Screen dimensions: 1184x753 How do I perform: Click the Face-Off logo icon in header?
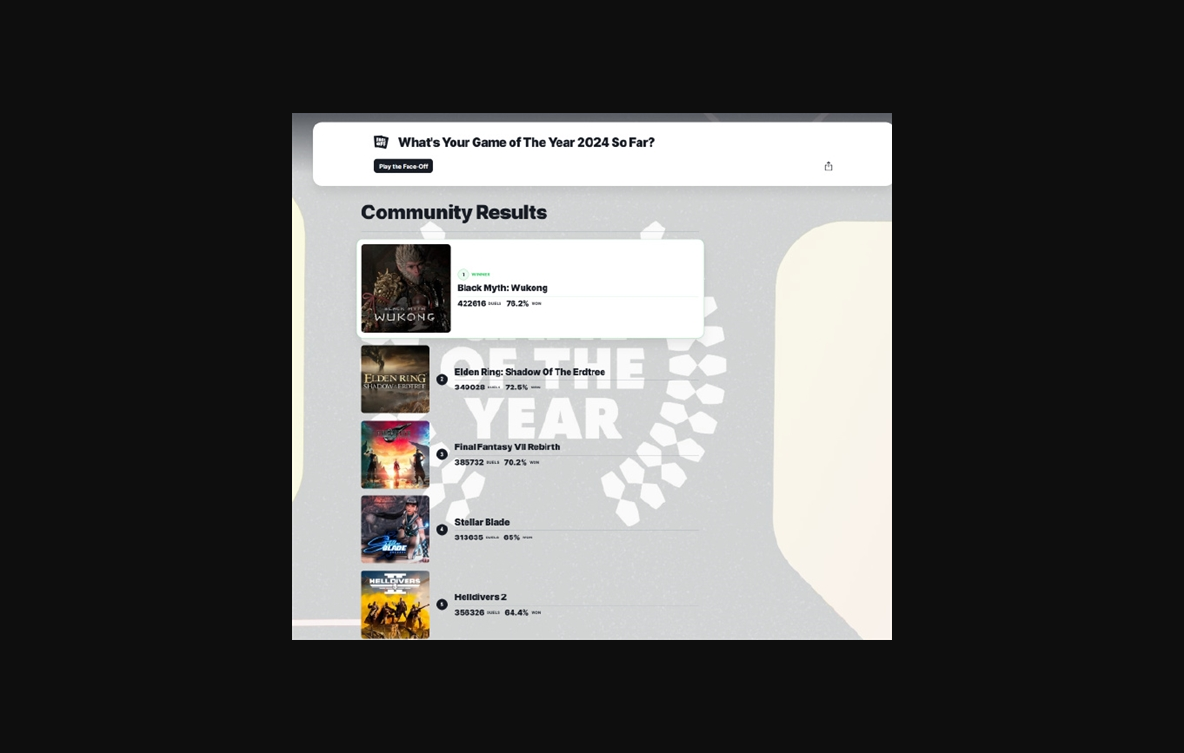(x=381, y=142)
